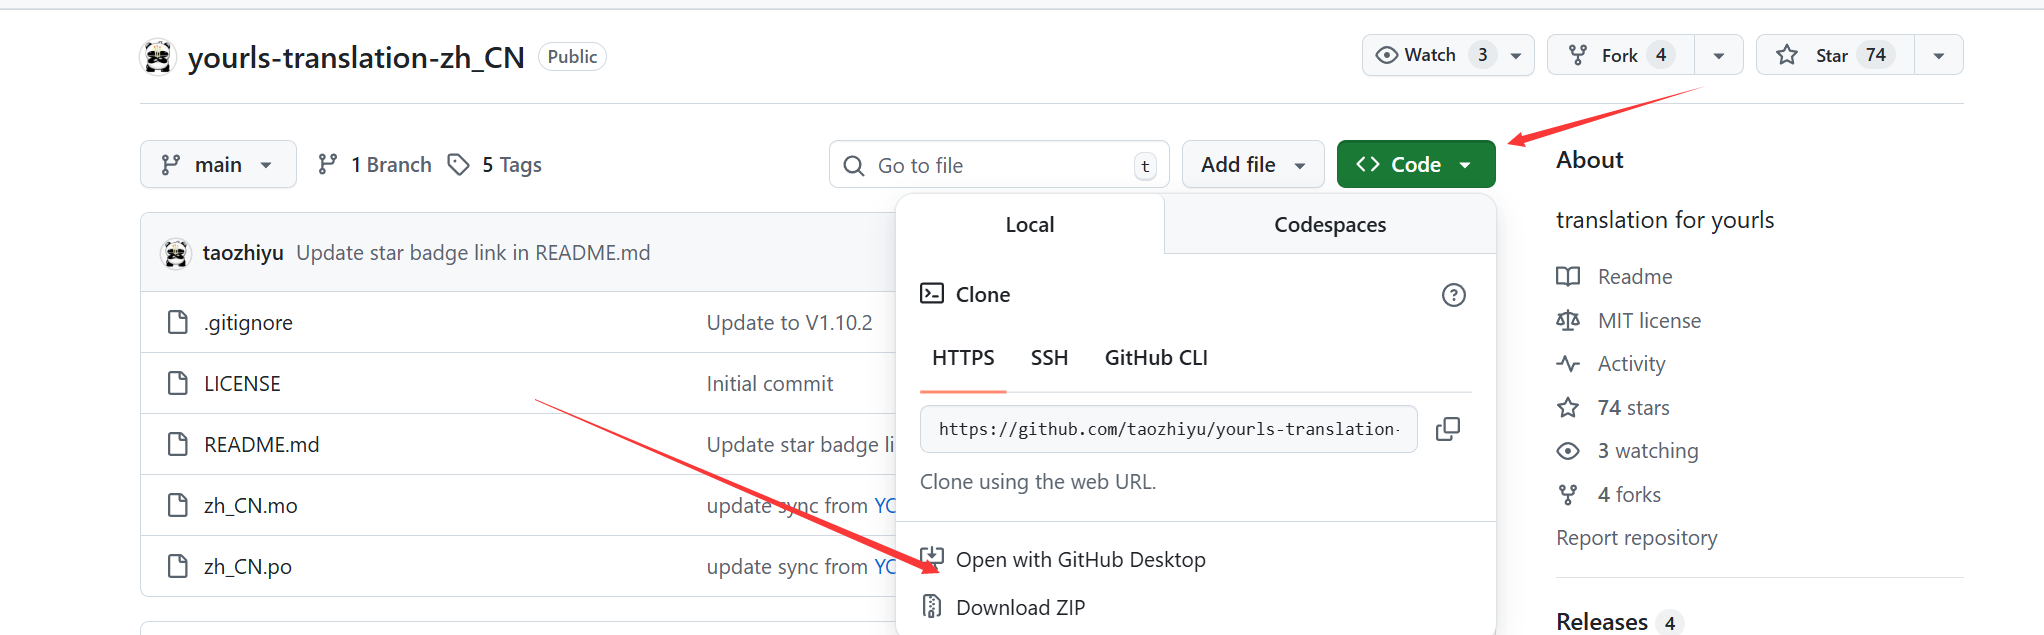Focus the Go to file search field
This screenshot has width=2044, height=635.
click(x=998, y=166)
